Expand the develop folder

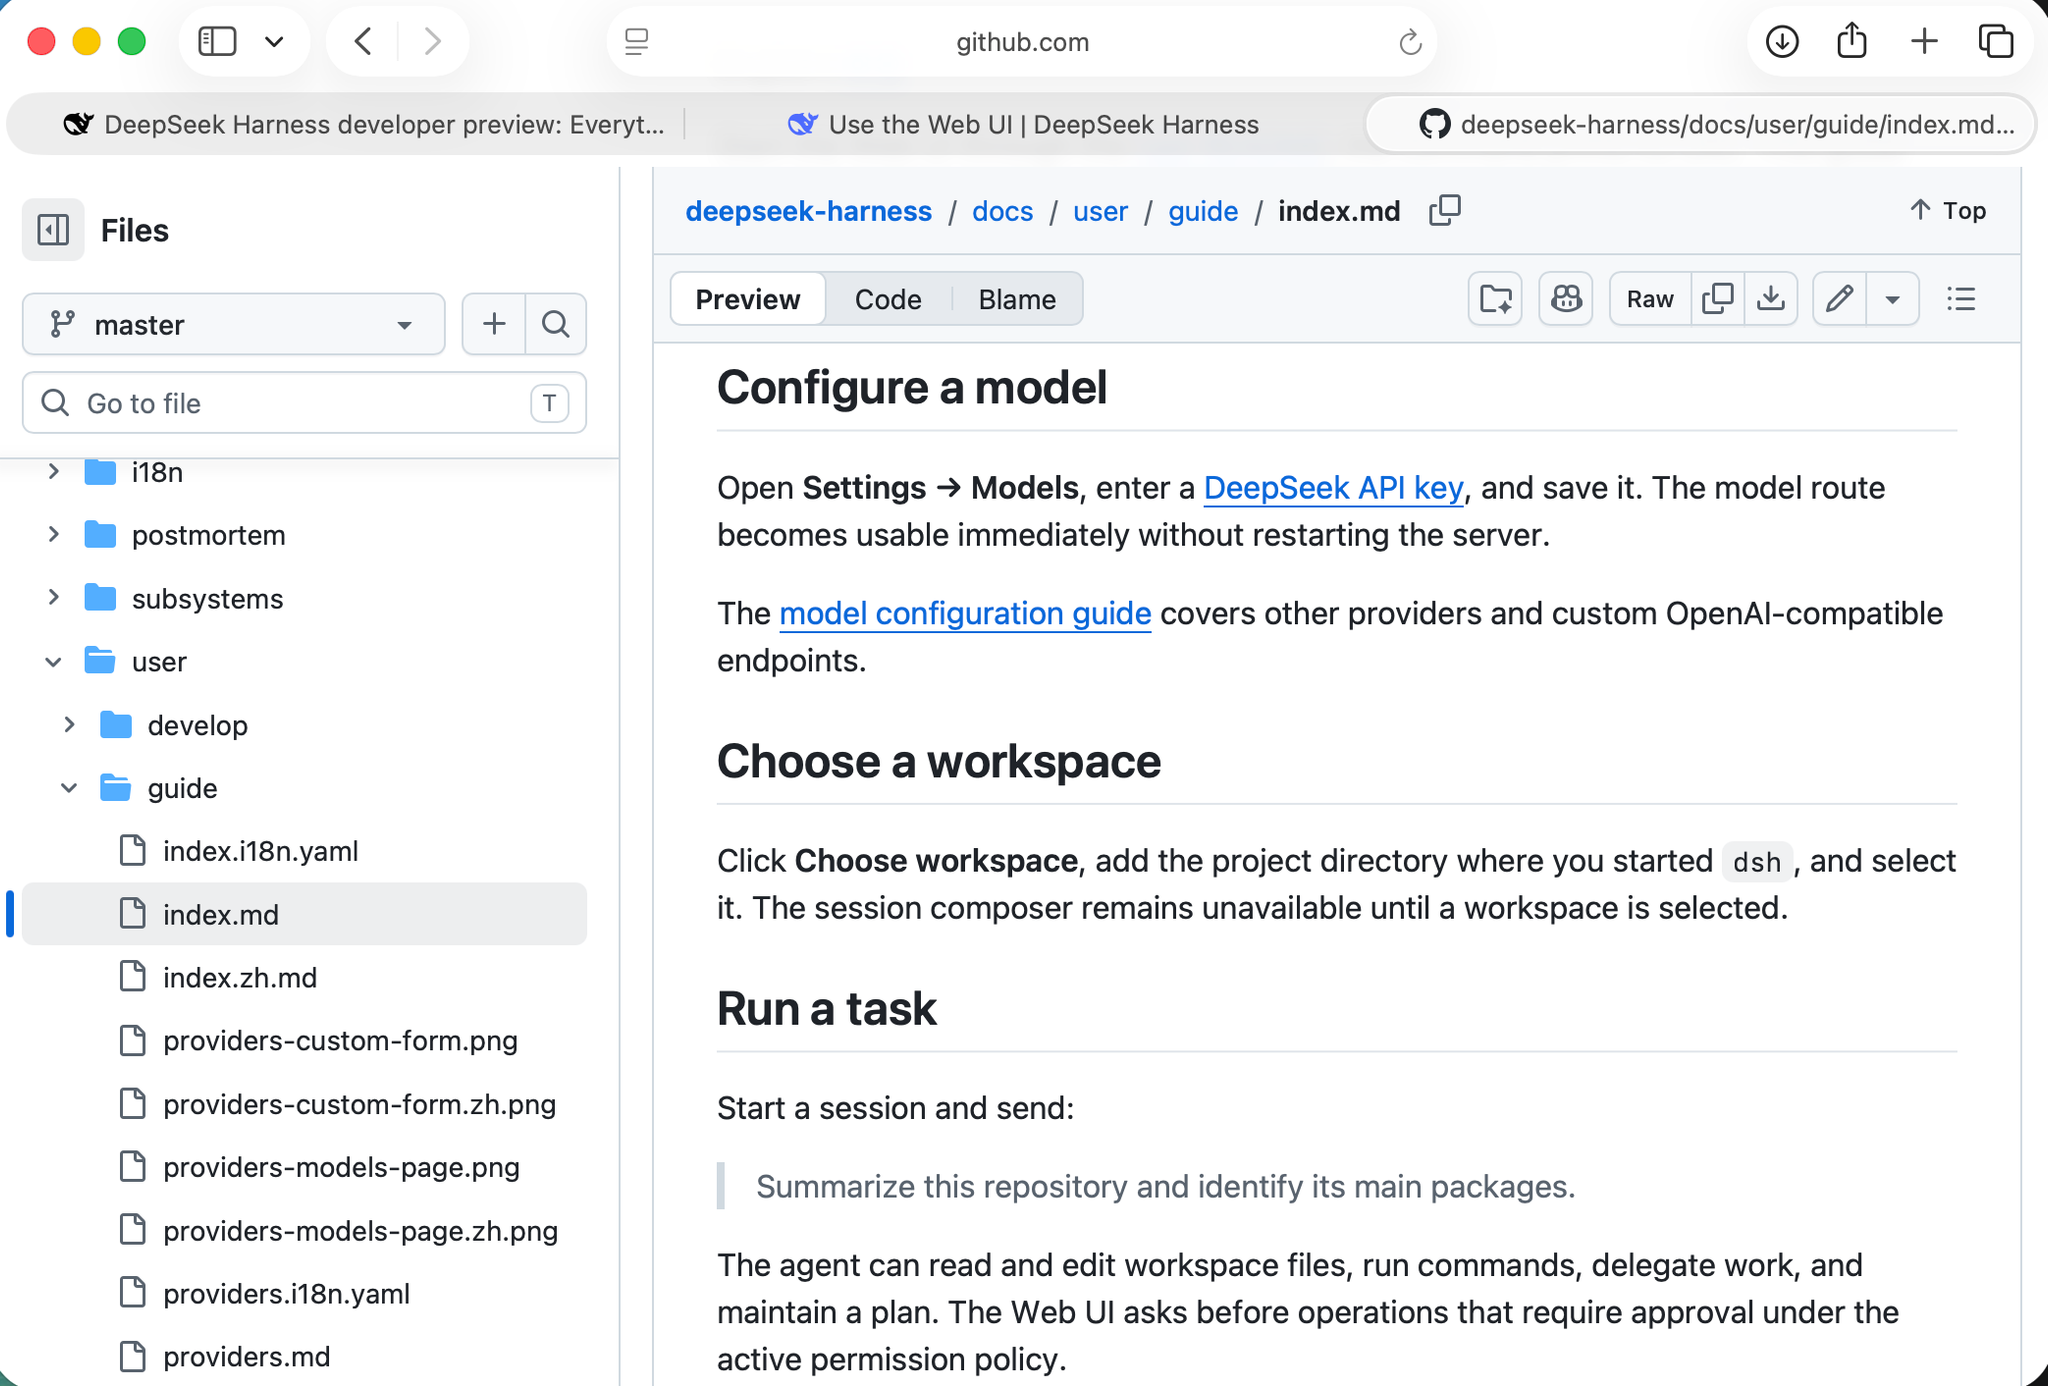69,725
